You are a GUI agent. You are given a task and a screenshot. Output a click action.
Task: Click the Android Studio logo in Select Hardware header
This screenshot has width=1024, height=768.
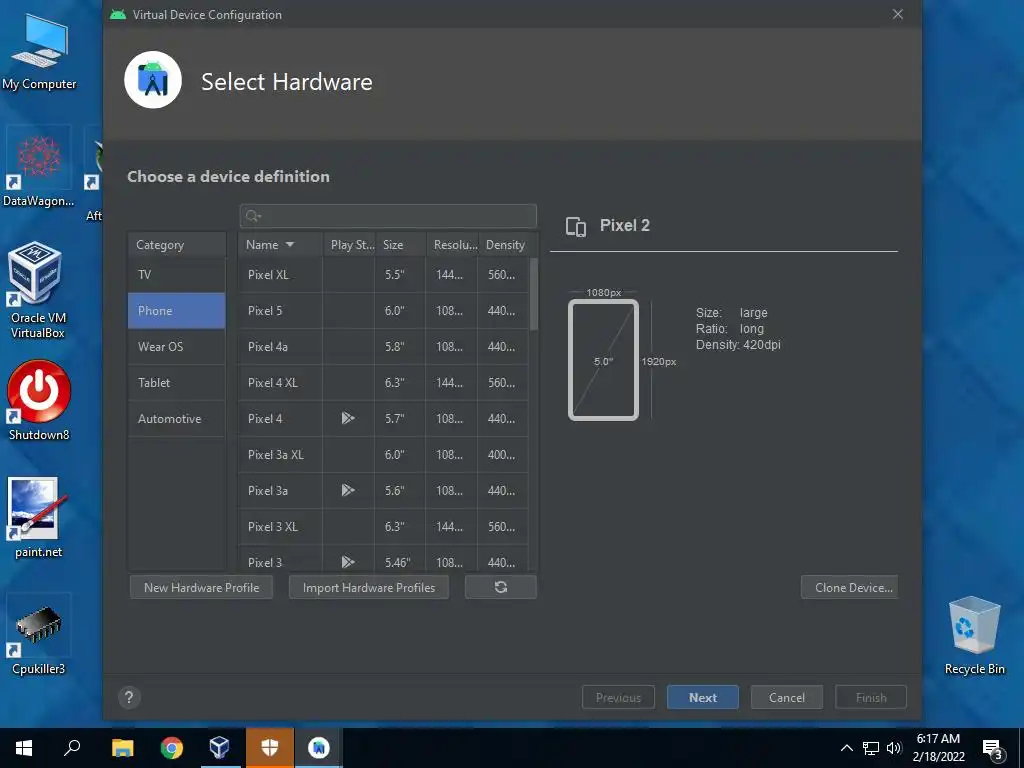pos(153,80)
